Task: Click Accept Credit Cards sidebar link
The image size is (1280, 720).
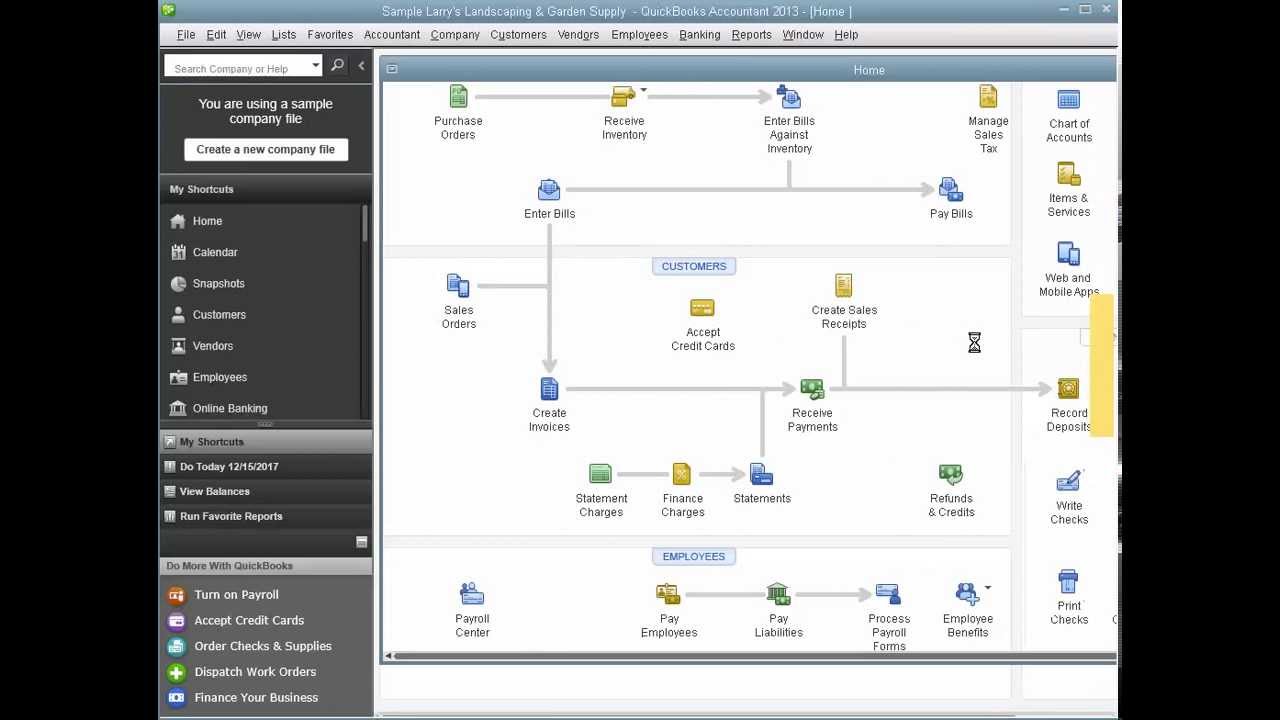Action: 249,621
